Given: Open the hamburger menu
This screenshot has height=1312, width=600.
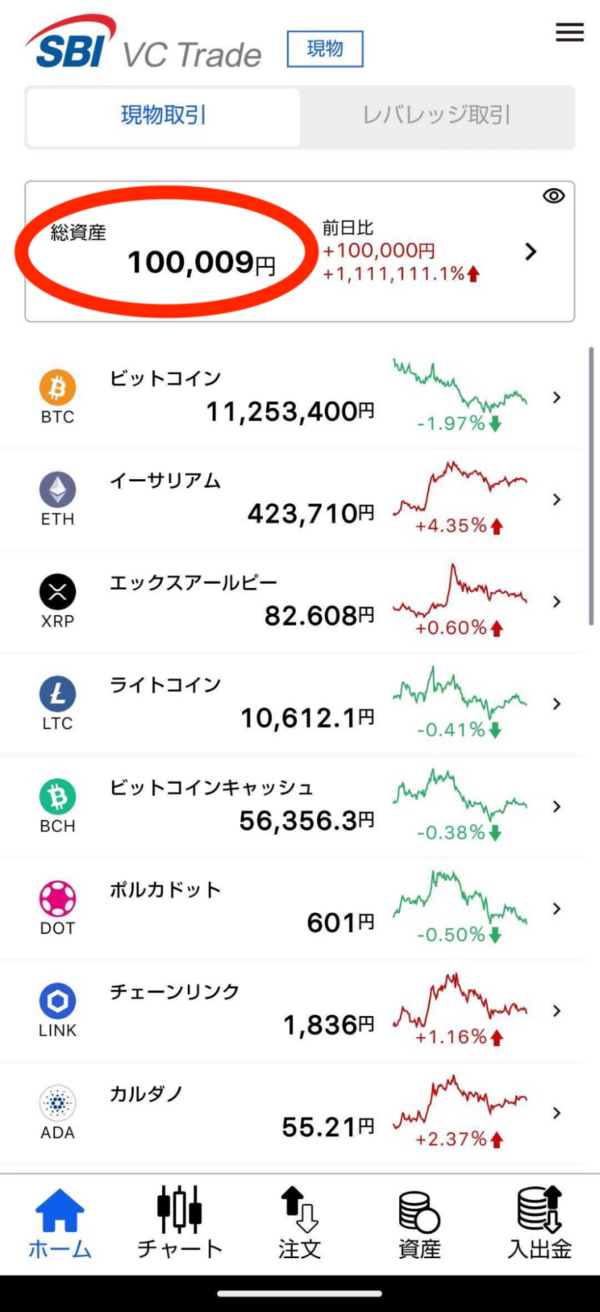Looking at the screenshot, I should pyautogui.click(x=569, y=32).
